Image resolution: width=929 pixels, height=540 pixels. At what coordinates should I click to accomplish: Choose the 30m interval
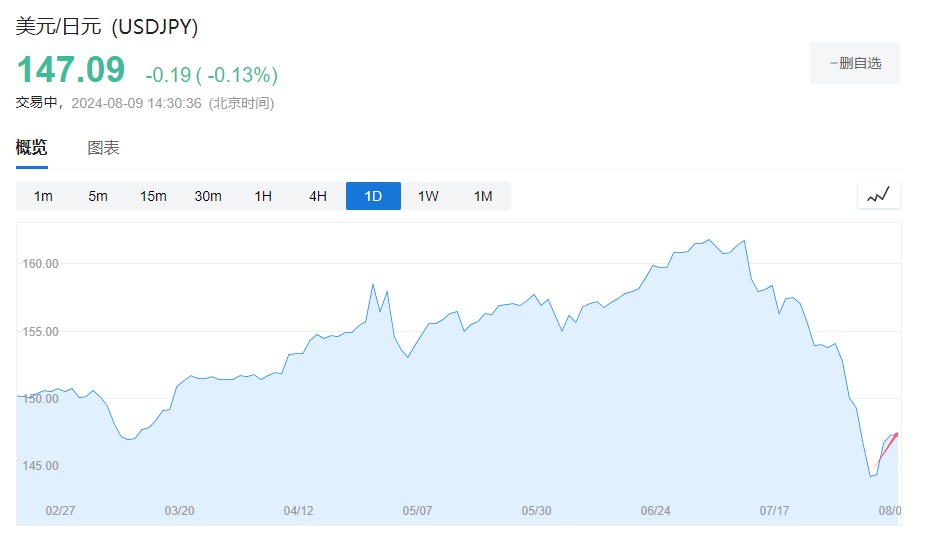(208, 196)
